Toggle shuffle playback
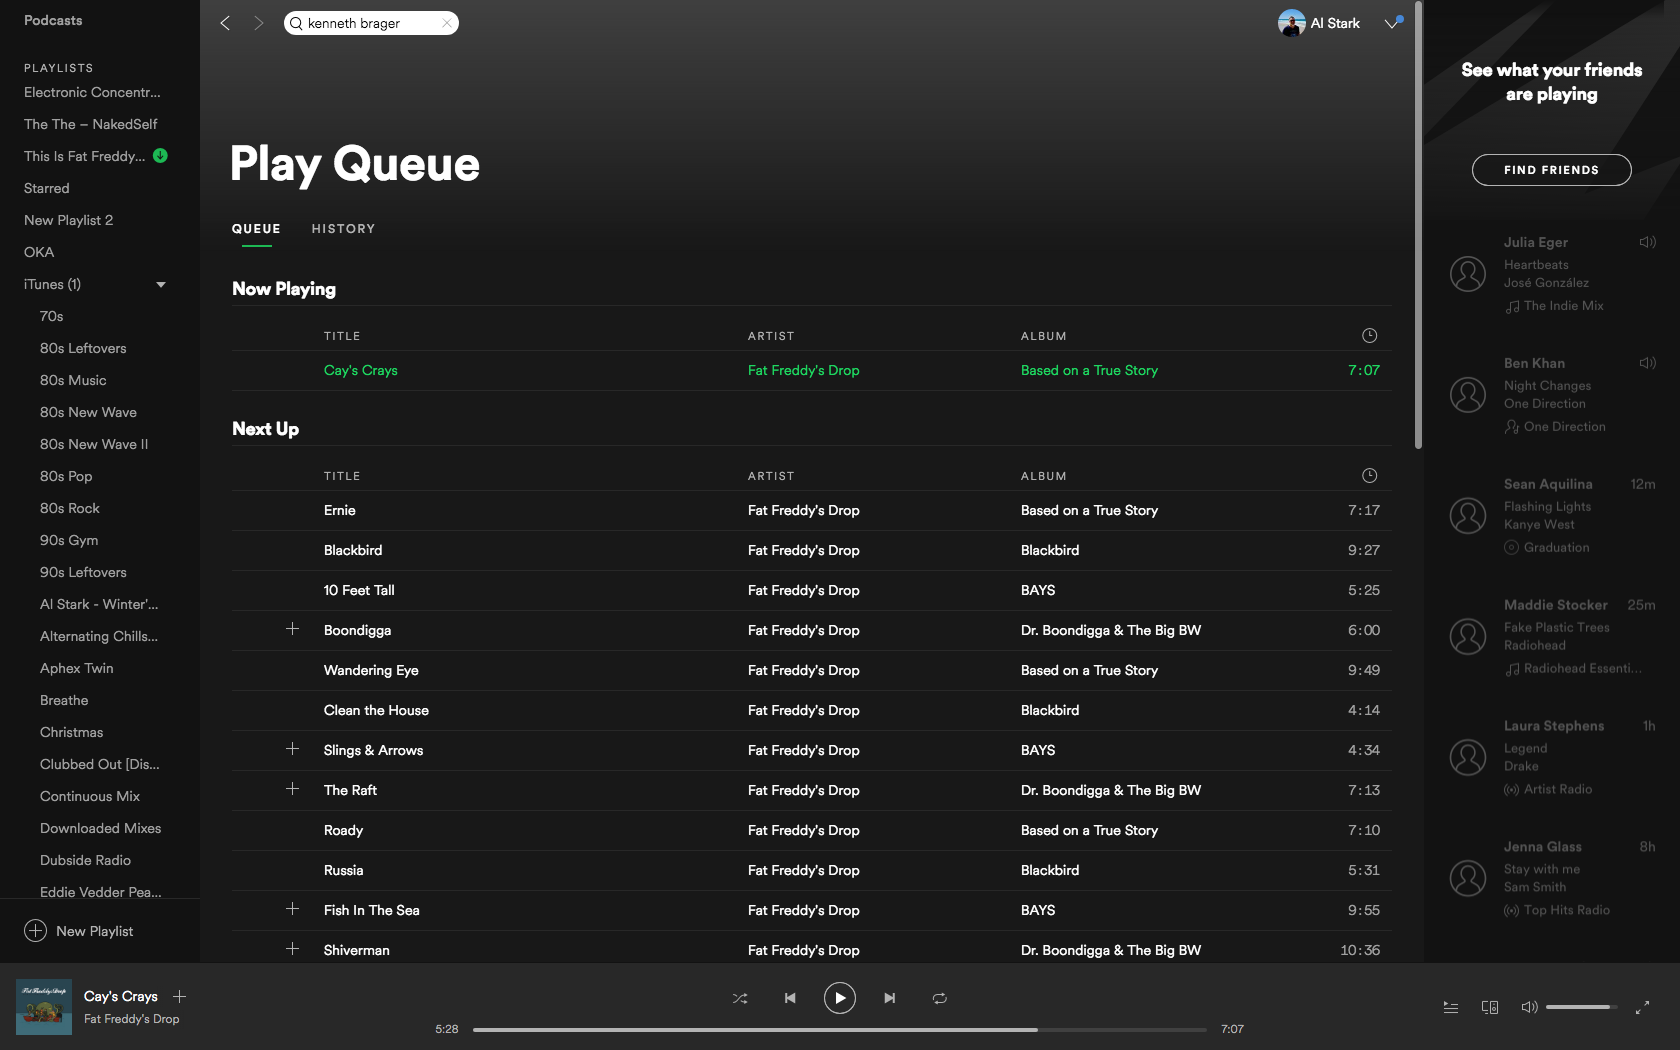This screenshot has width=1680, height=1050. click(x=740, y=998)
